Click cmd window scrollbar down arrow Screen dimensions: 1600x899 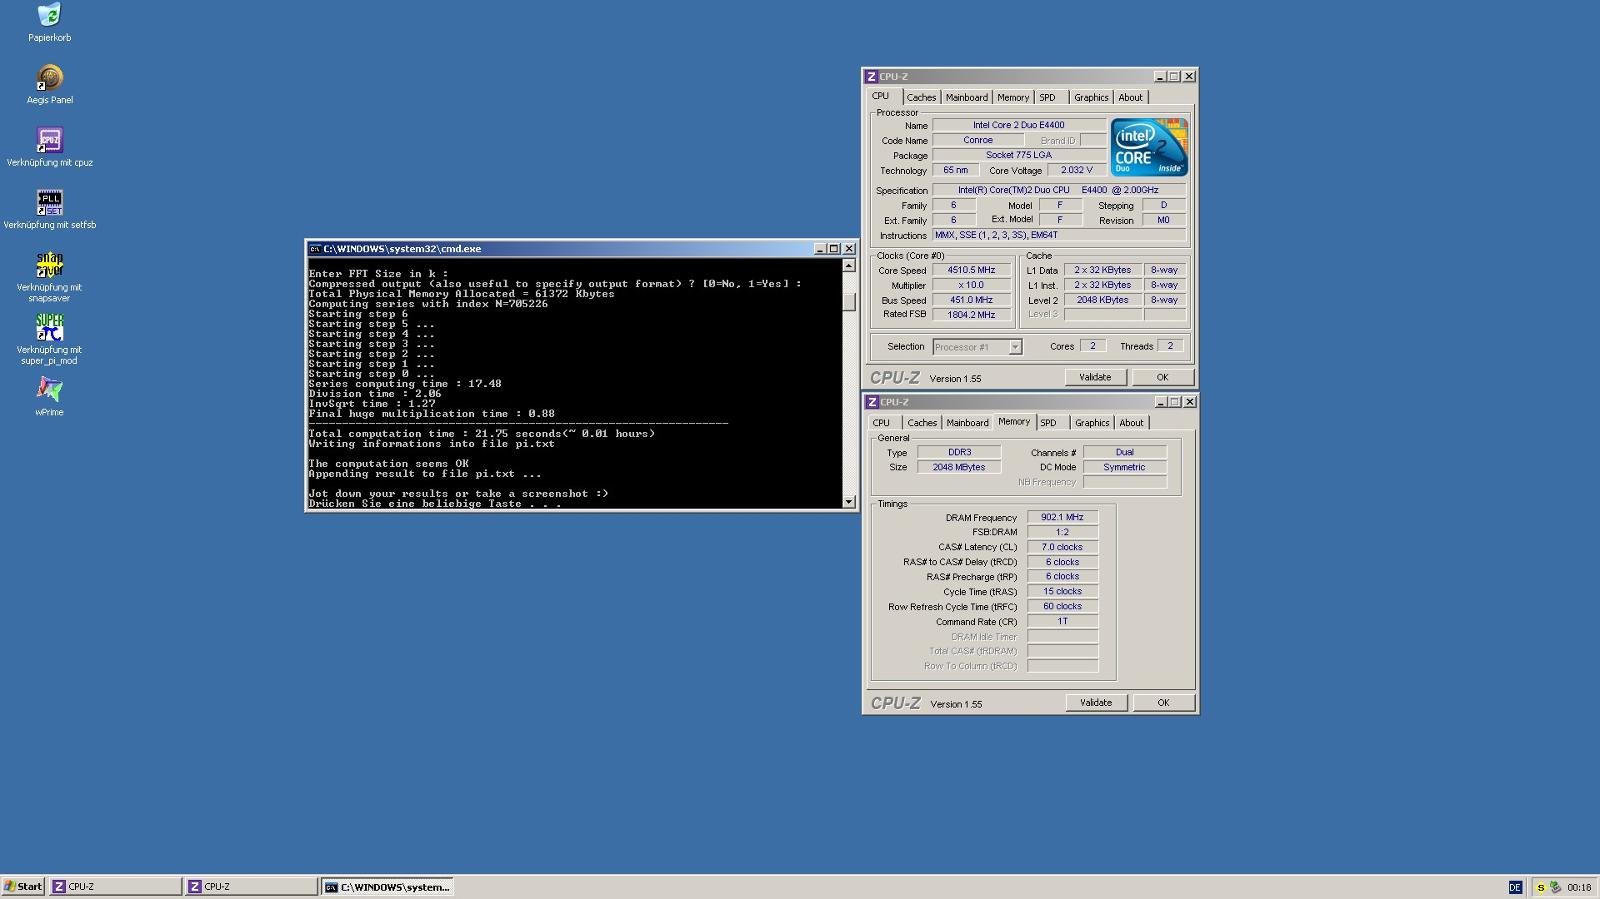(x=849, y=502)
